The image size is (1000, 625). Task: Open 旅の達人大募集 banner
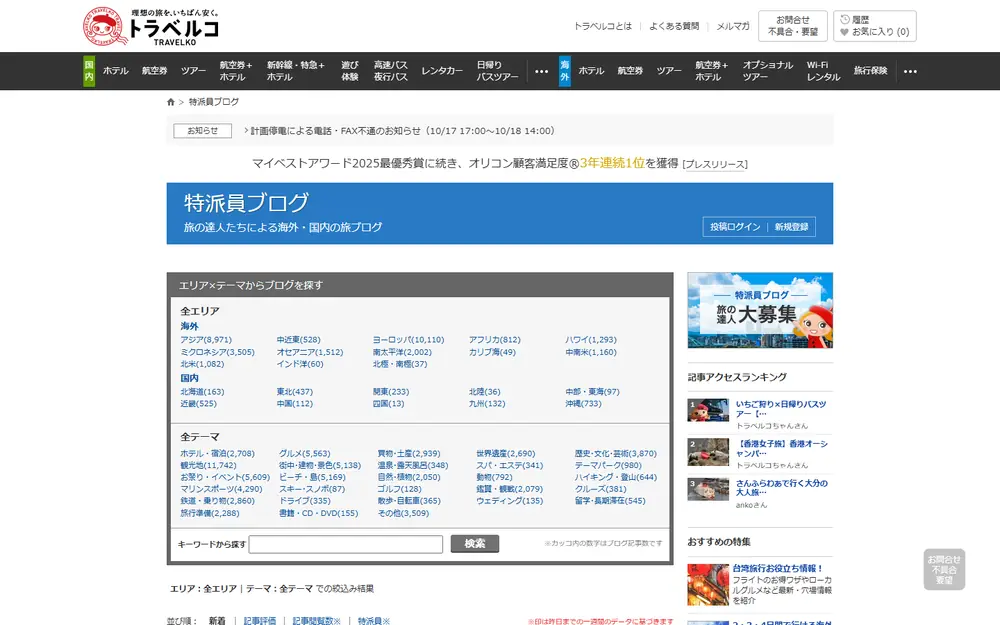(x=760, y=311)
